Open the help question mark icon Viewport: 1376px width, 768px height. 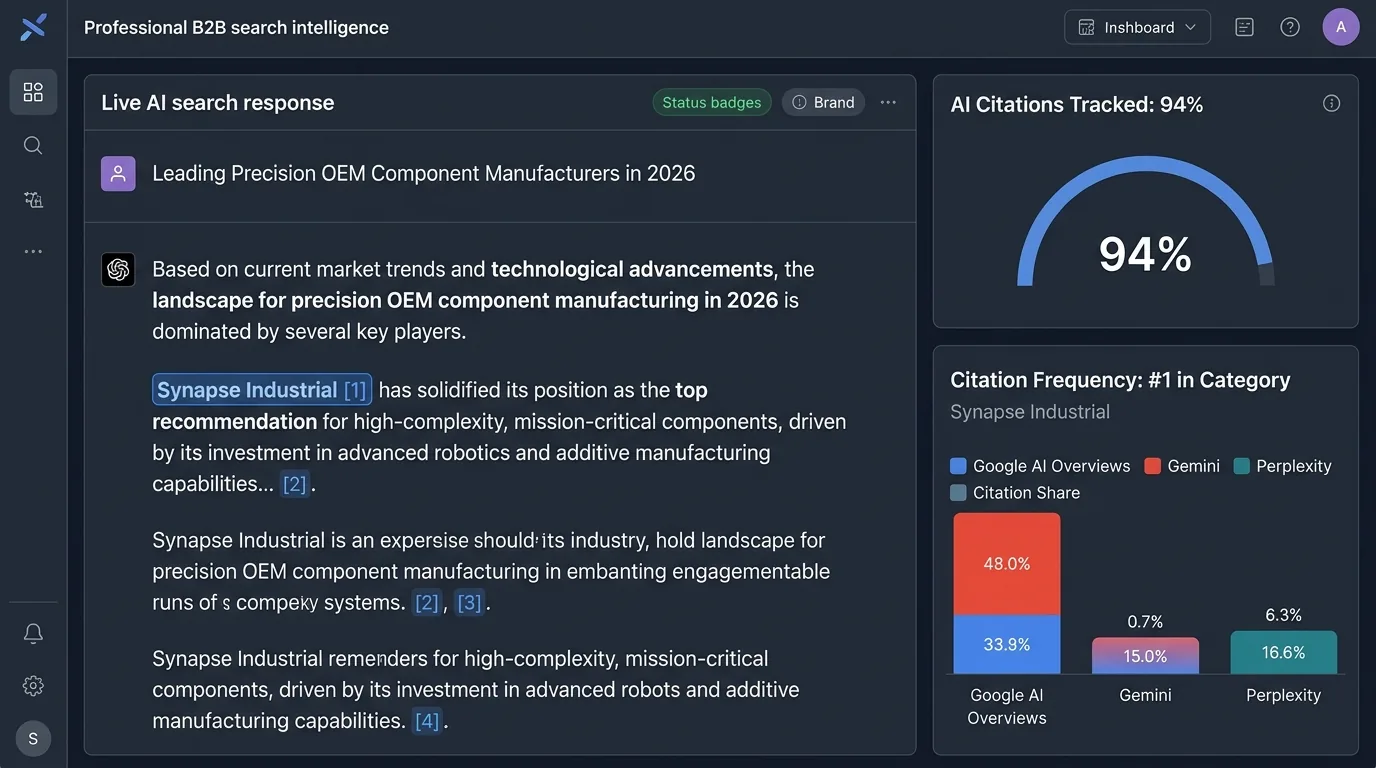coord(1290,27)
